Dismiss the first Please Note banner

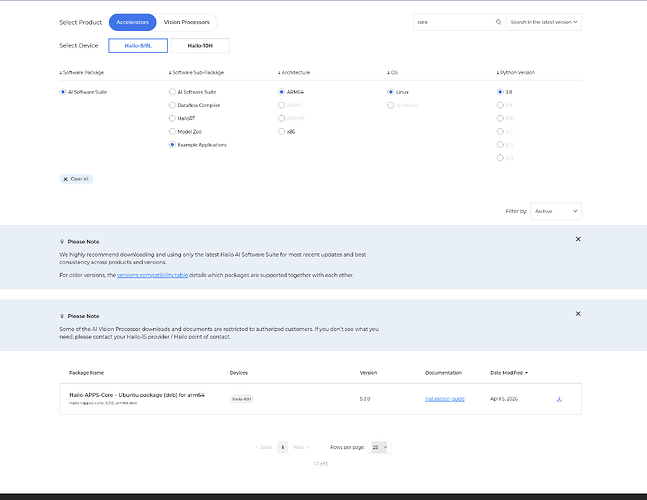[578, 239]
